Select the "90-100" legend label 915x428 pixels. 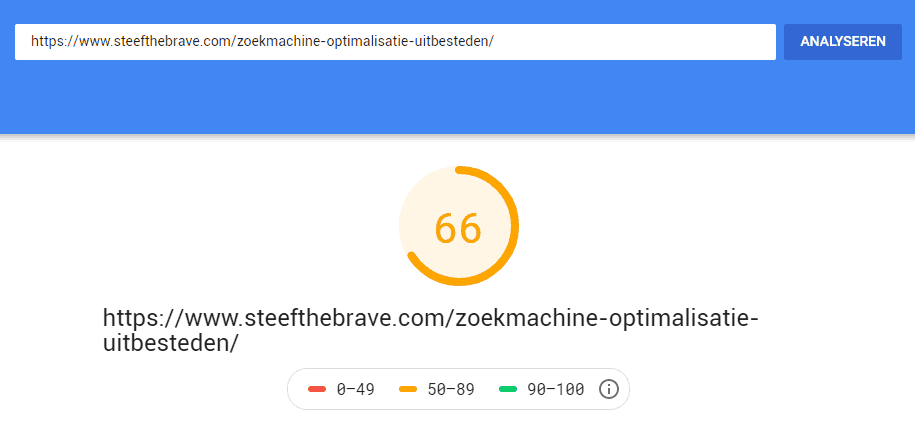click(x=555, y=389)
